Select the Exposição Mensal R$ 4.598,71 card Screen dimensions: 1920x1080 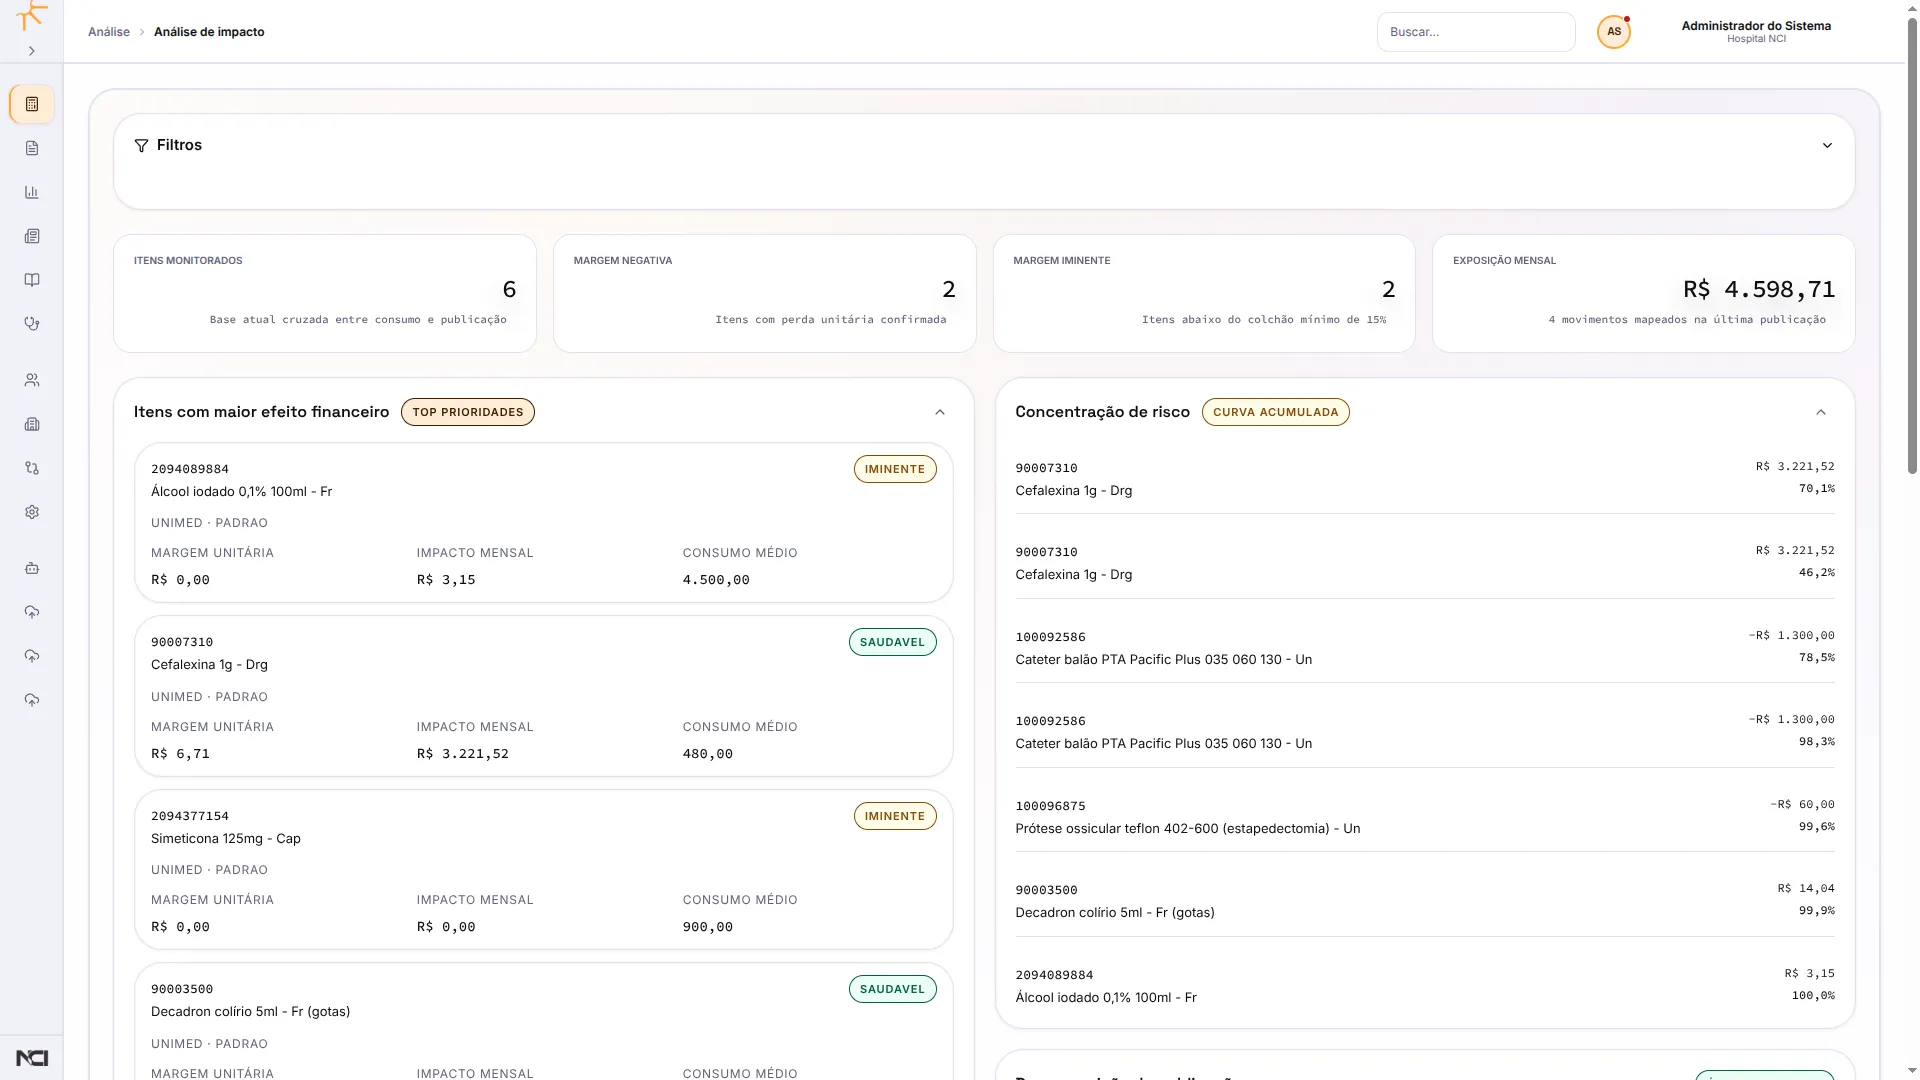click(1644, 293)
